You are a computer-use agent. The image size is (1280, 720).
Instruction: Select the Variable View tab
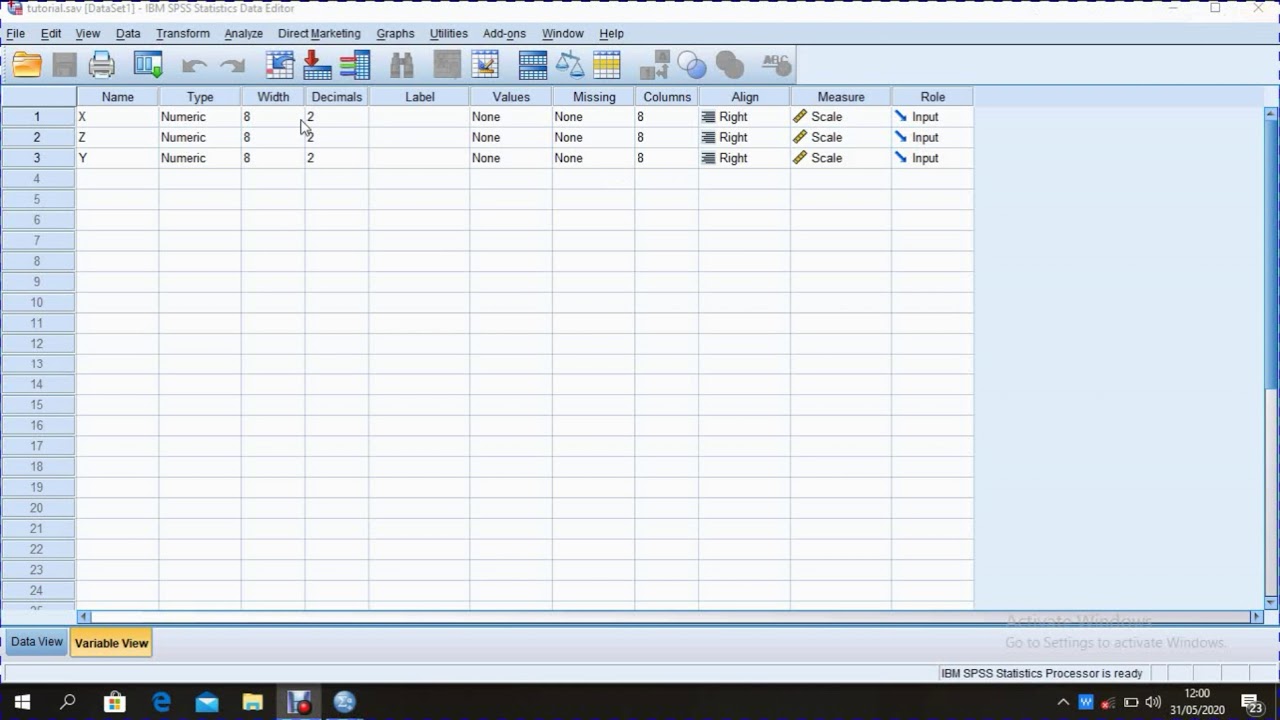[111, 643]
